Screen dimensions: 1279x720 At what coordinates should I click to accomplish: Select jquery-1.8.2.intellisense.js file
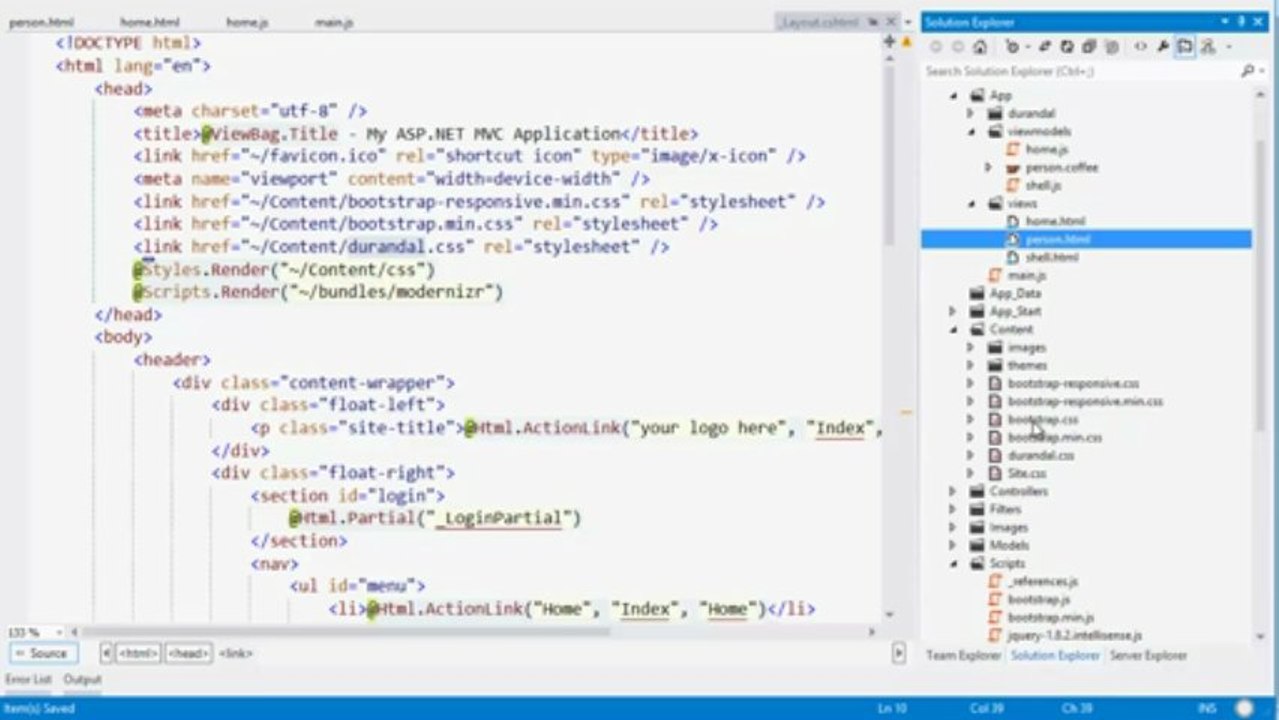[x=1074, y=636]
